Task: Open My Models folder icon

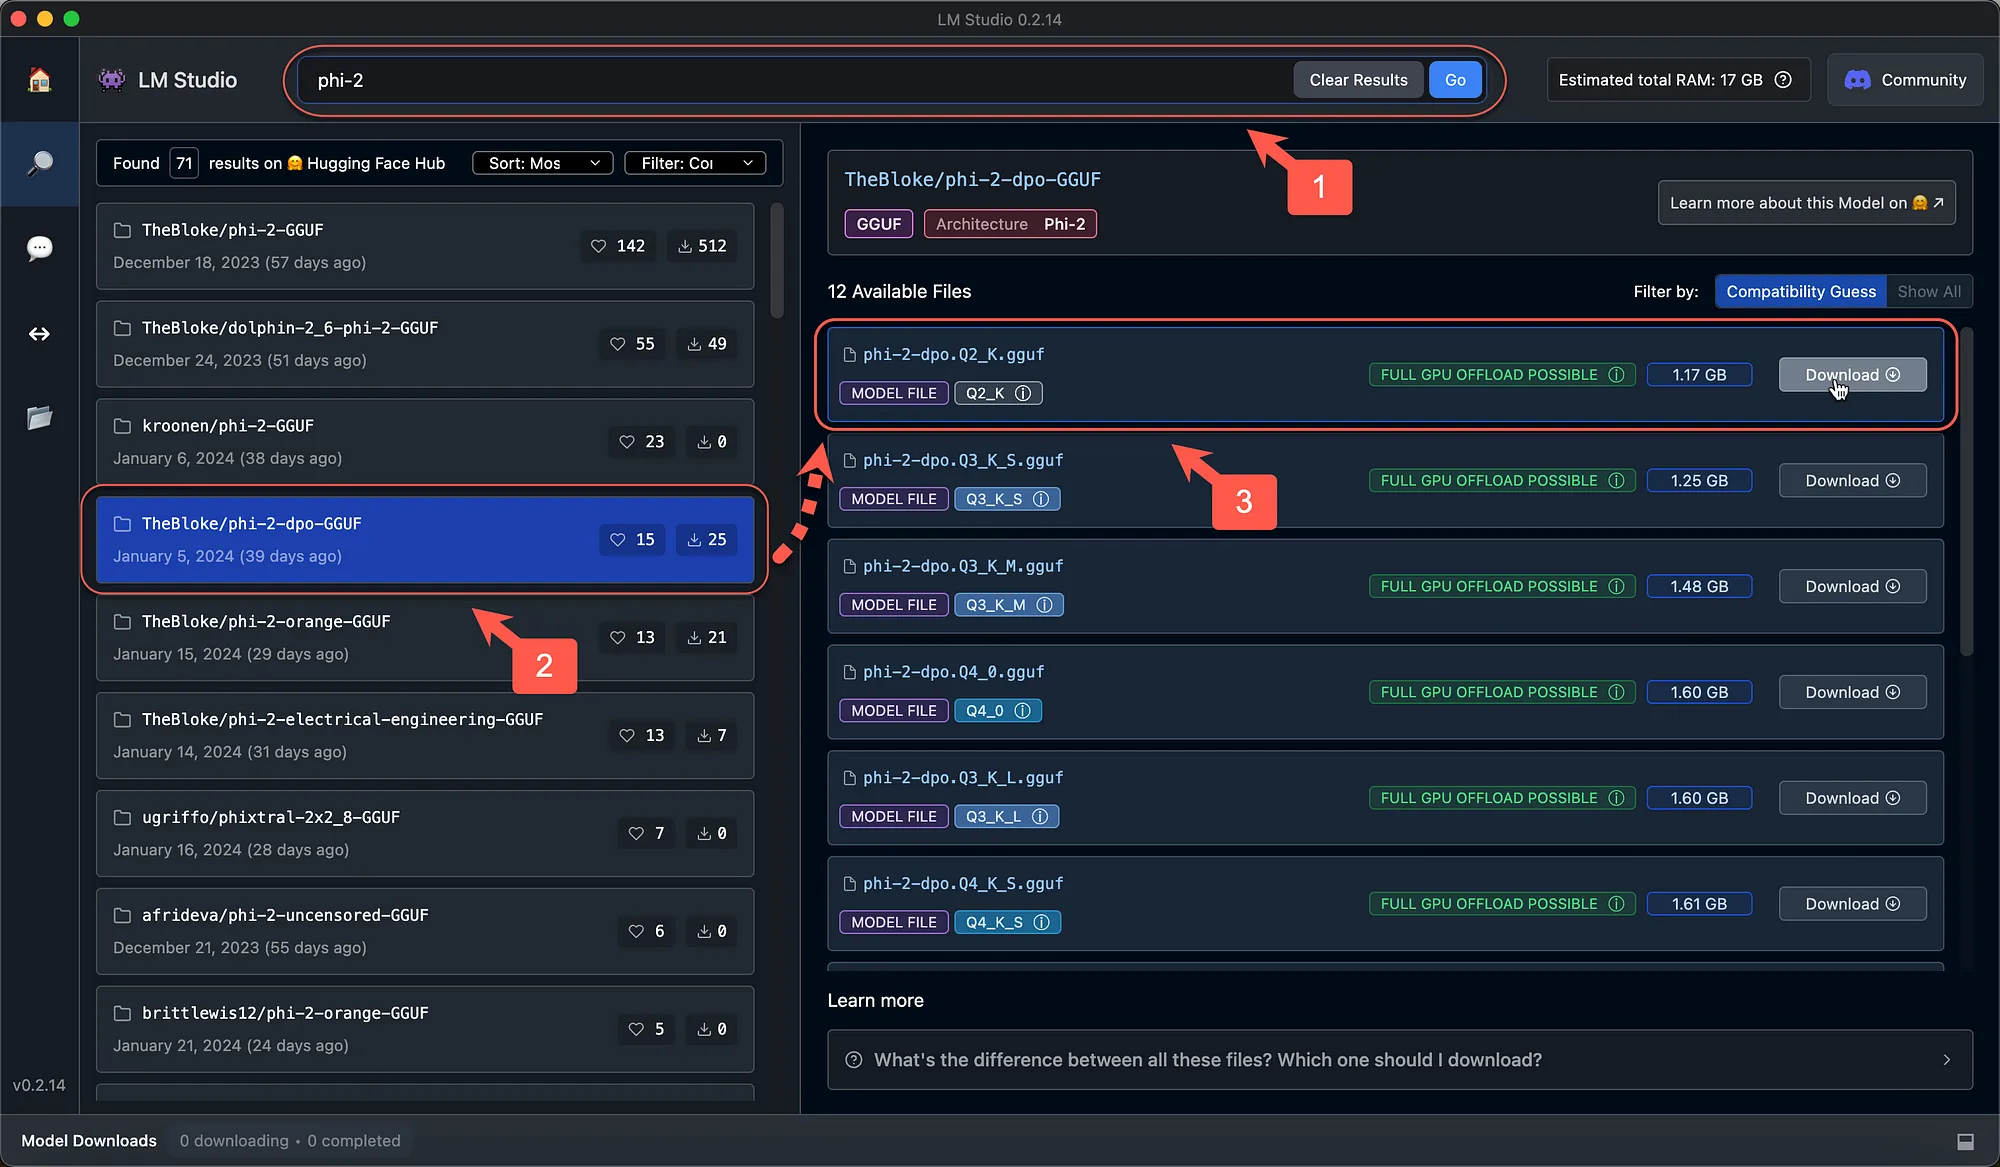Action: pos(39,418)
